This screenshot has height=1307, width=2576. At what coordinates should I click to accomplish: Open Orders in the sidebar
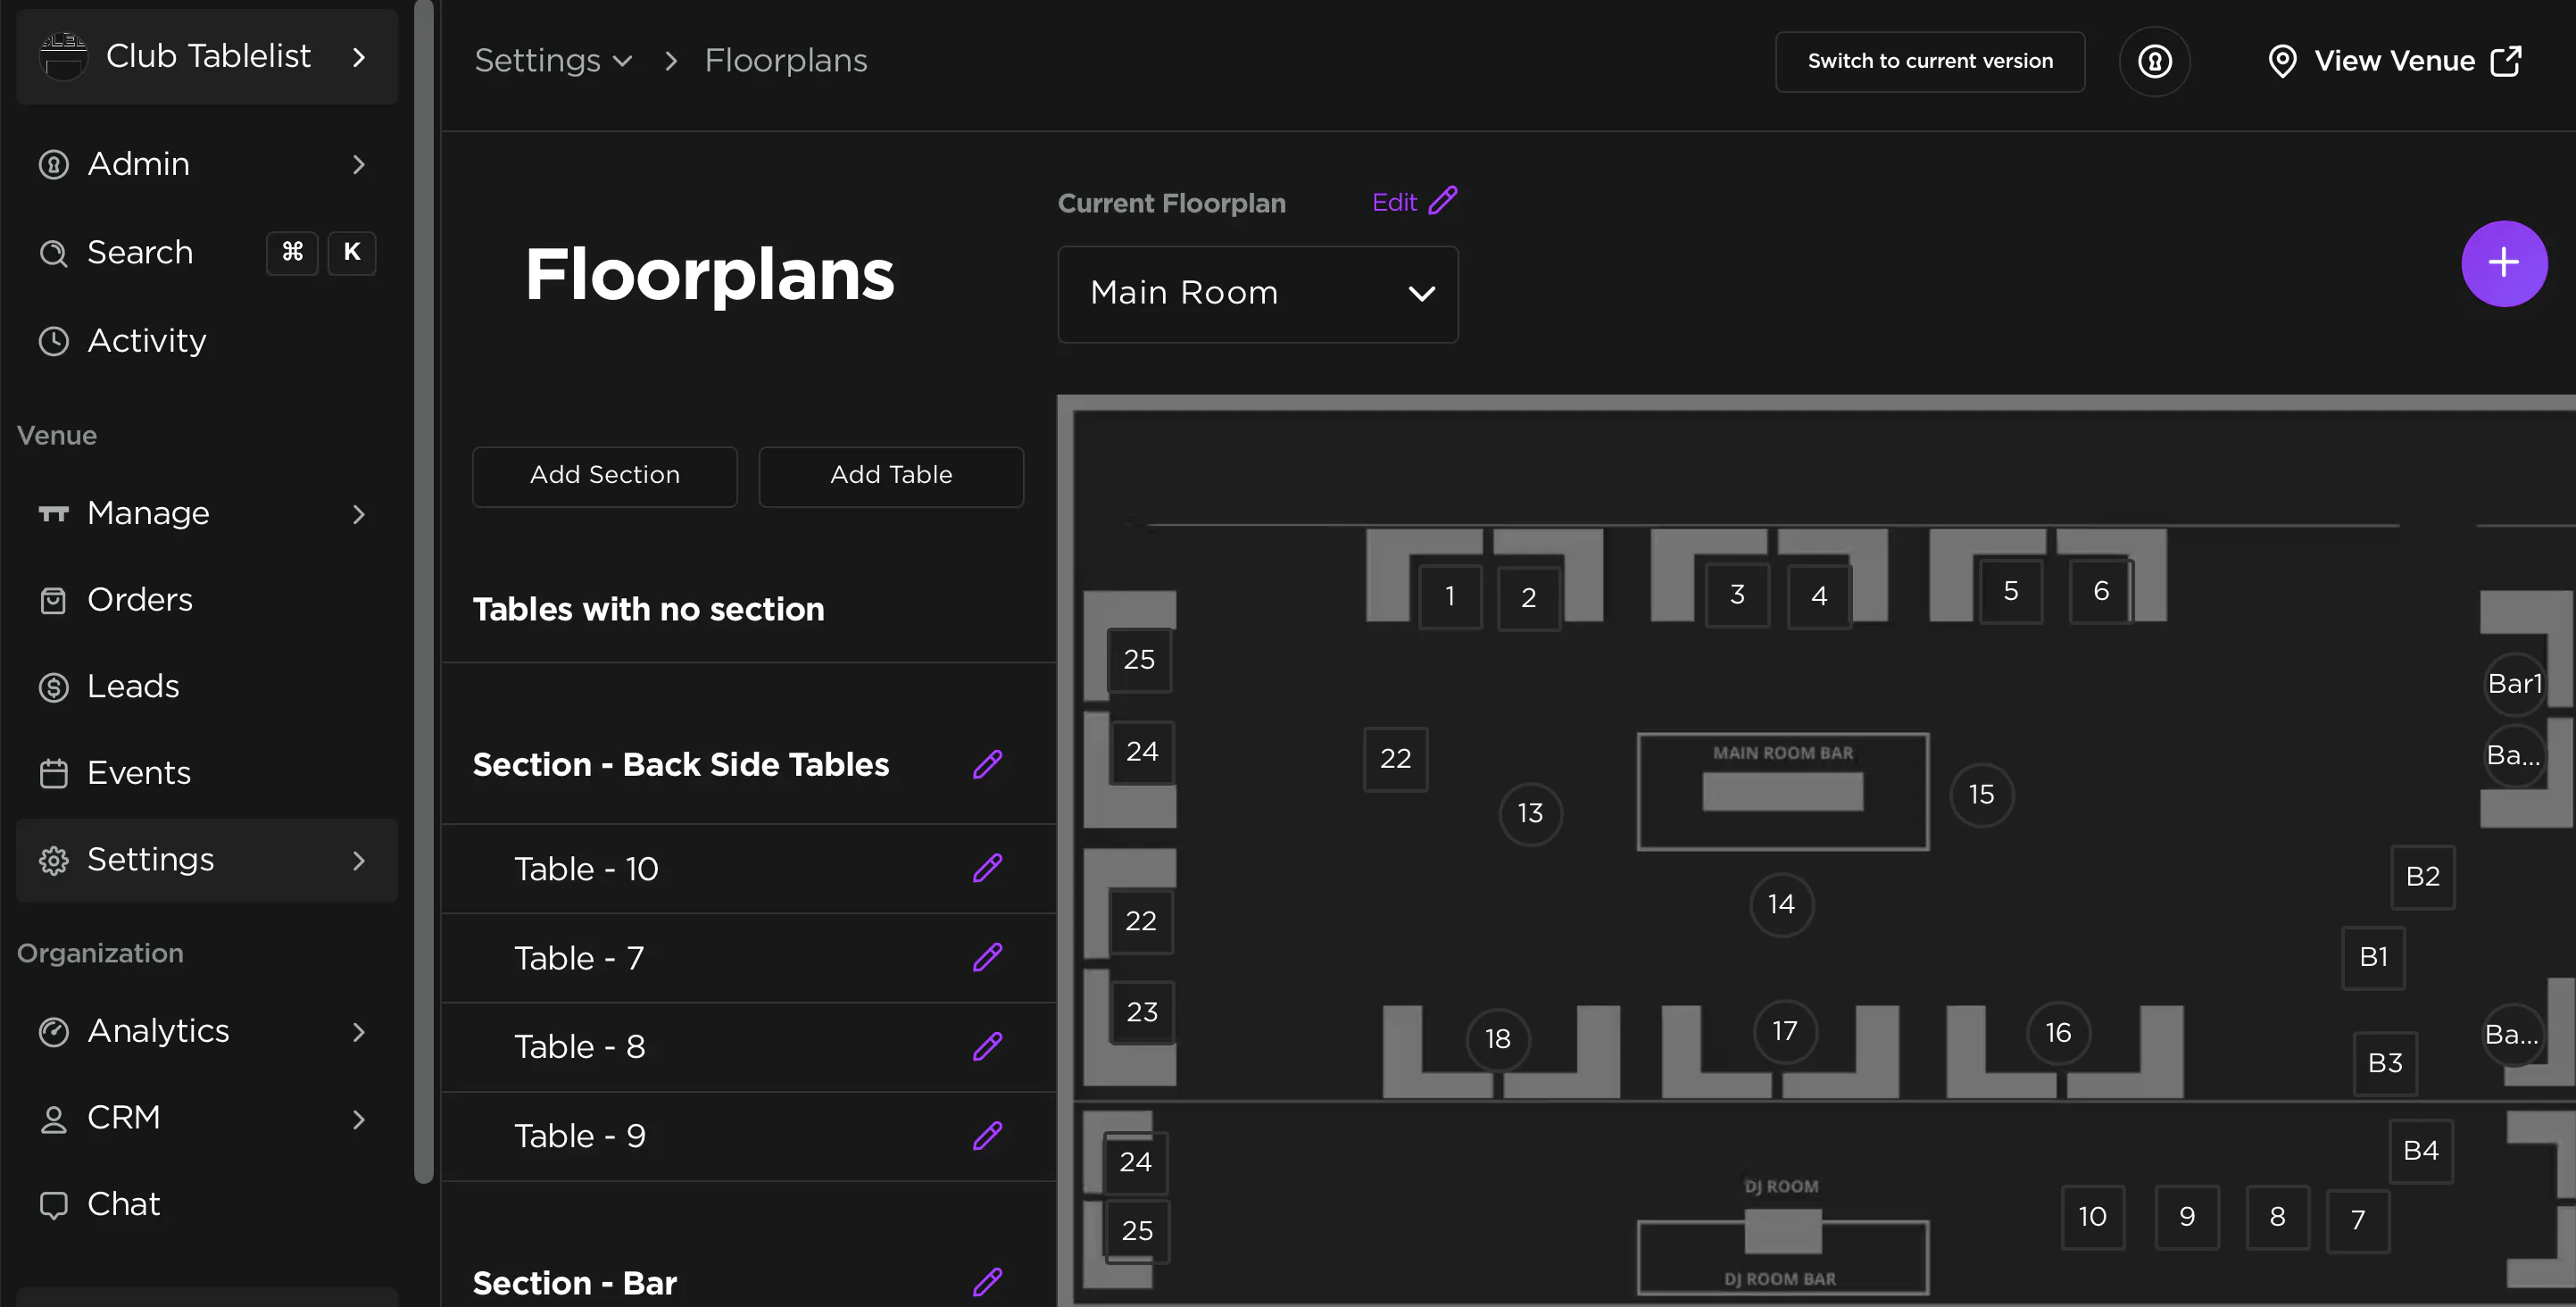[x=139, y=600]
